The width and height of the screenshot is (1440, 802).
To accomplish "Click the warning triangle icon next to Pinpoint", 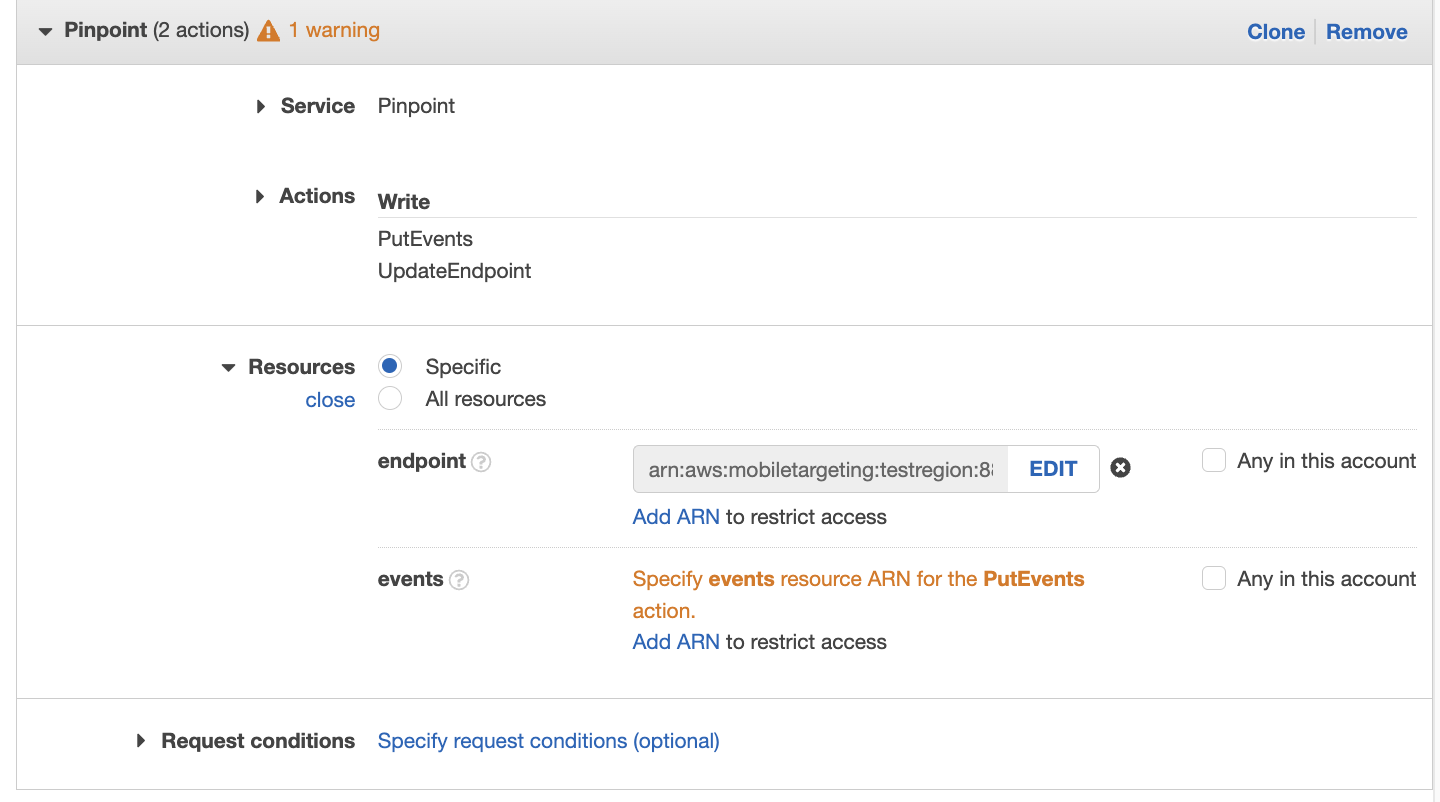I will pos(267,30).
